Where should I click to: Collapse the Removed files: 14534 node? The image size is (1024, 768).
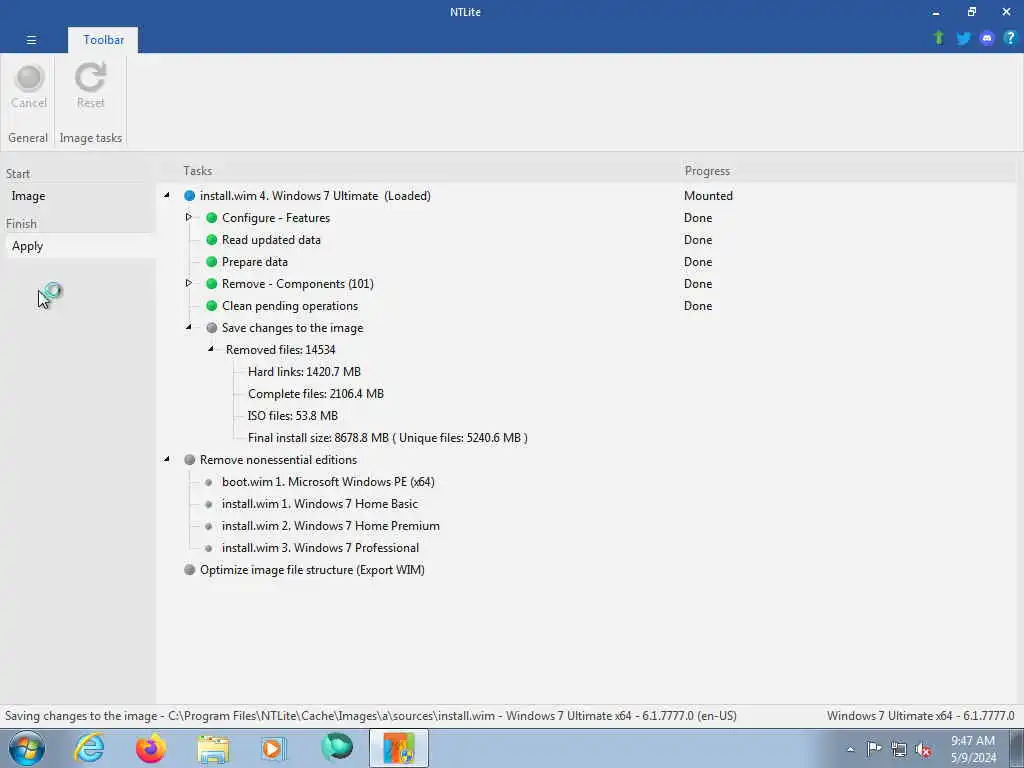coord(211,349)
